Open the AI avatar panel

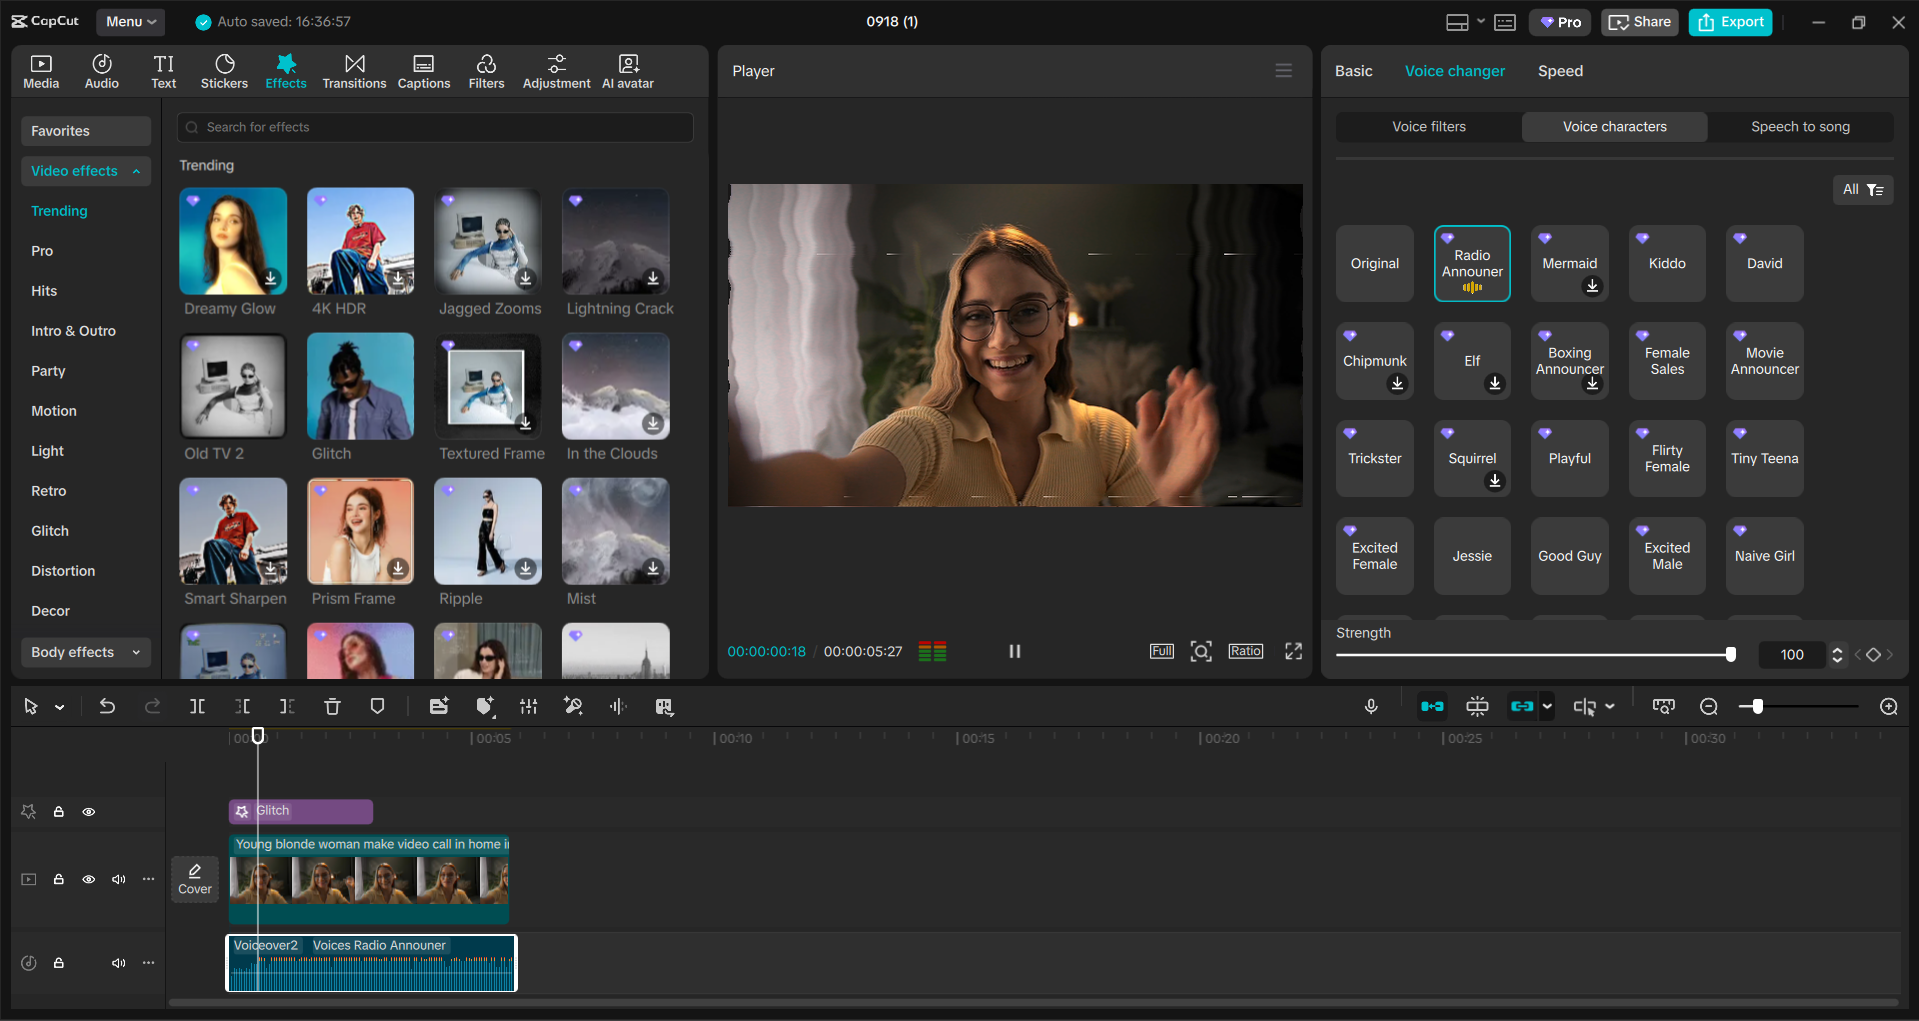(x=627, y=70)
